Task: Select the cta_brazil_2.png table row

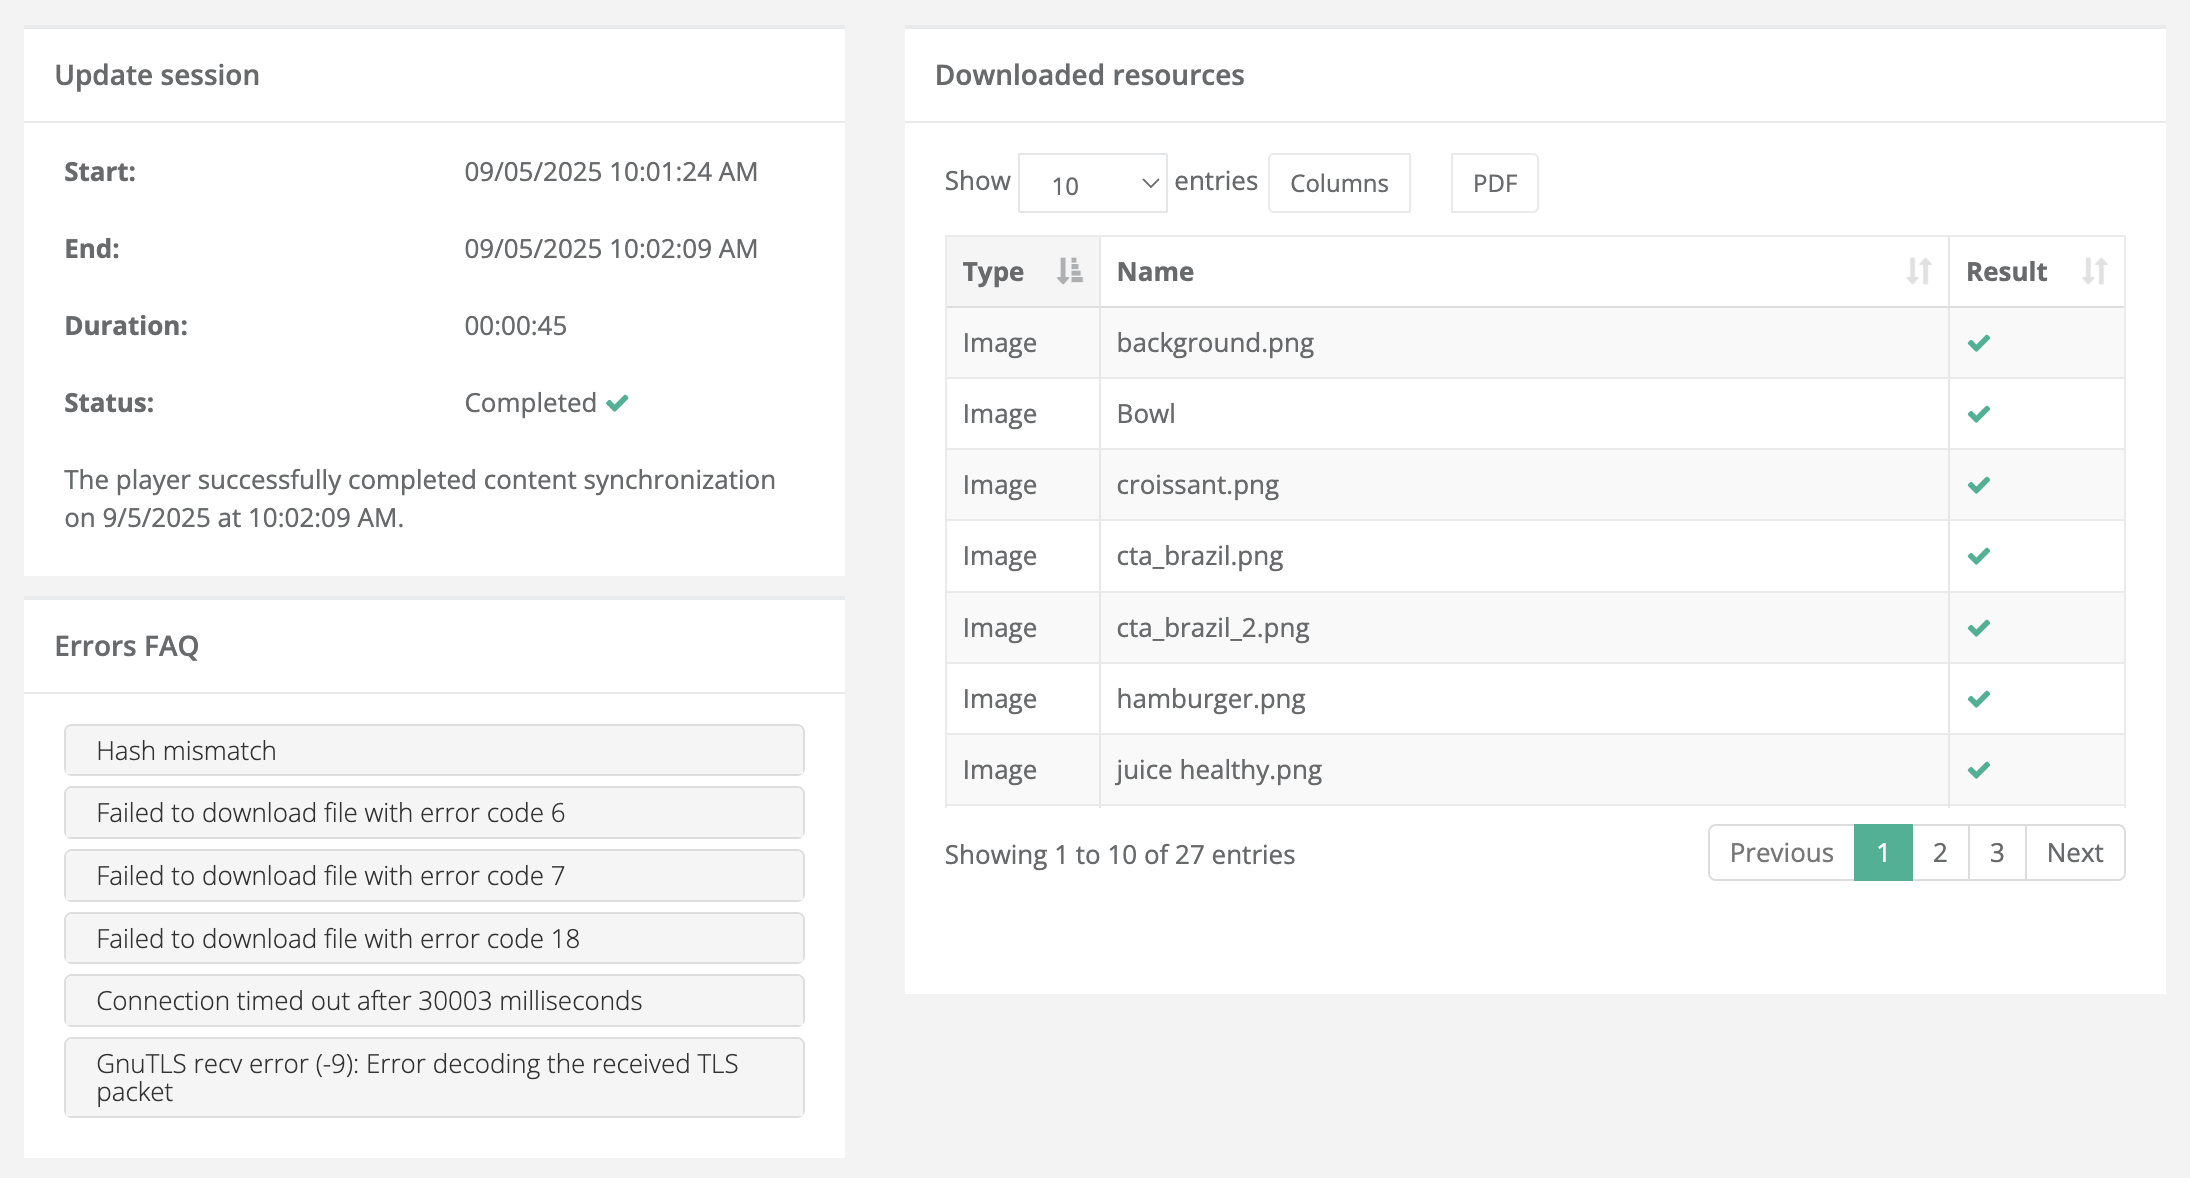Action: [x=1212, y=628]
